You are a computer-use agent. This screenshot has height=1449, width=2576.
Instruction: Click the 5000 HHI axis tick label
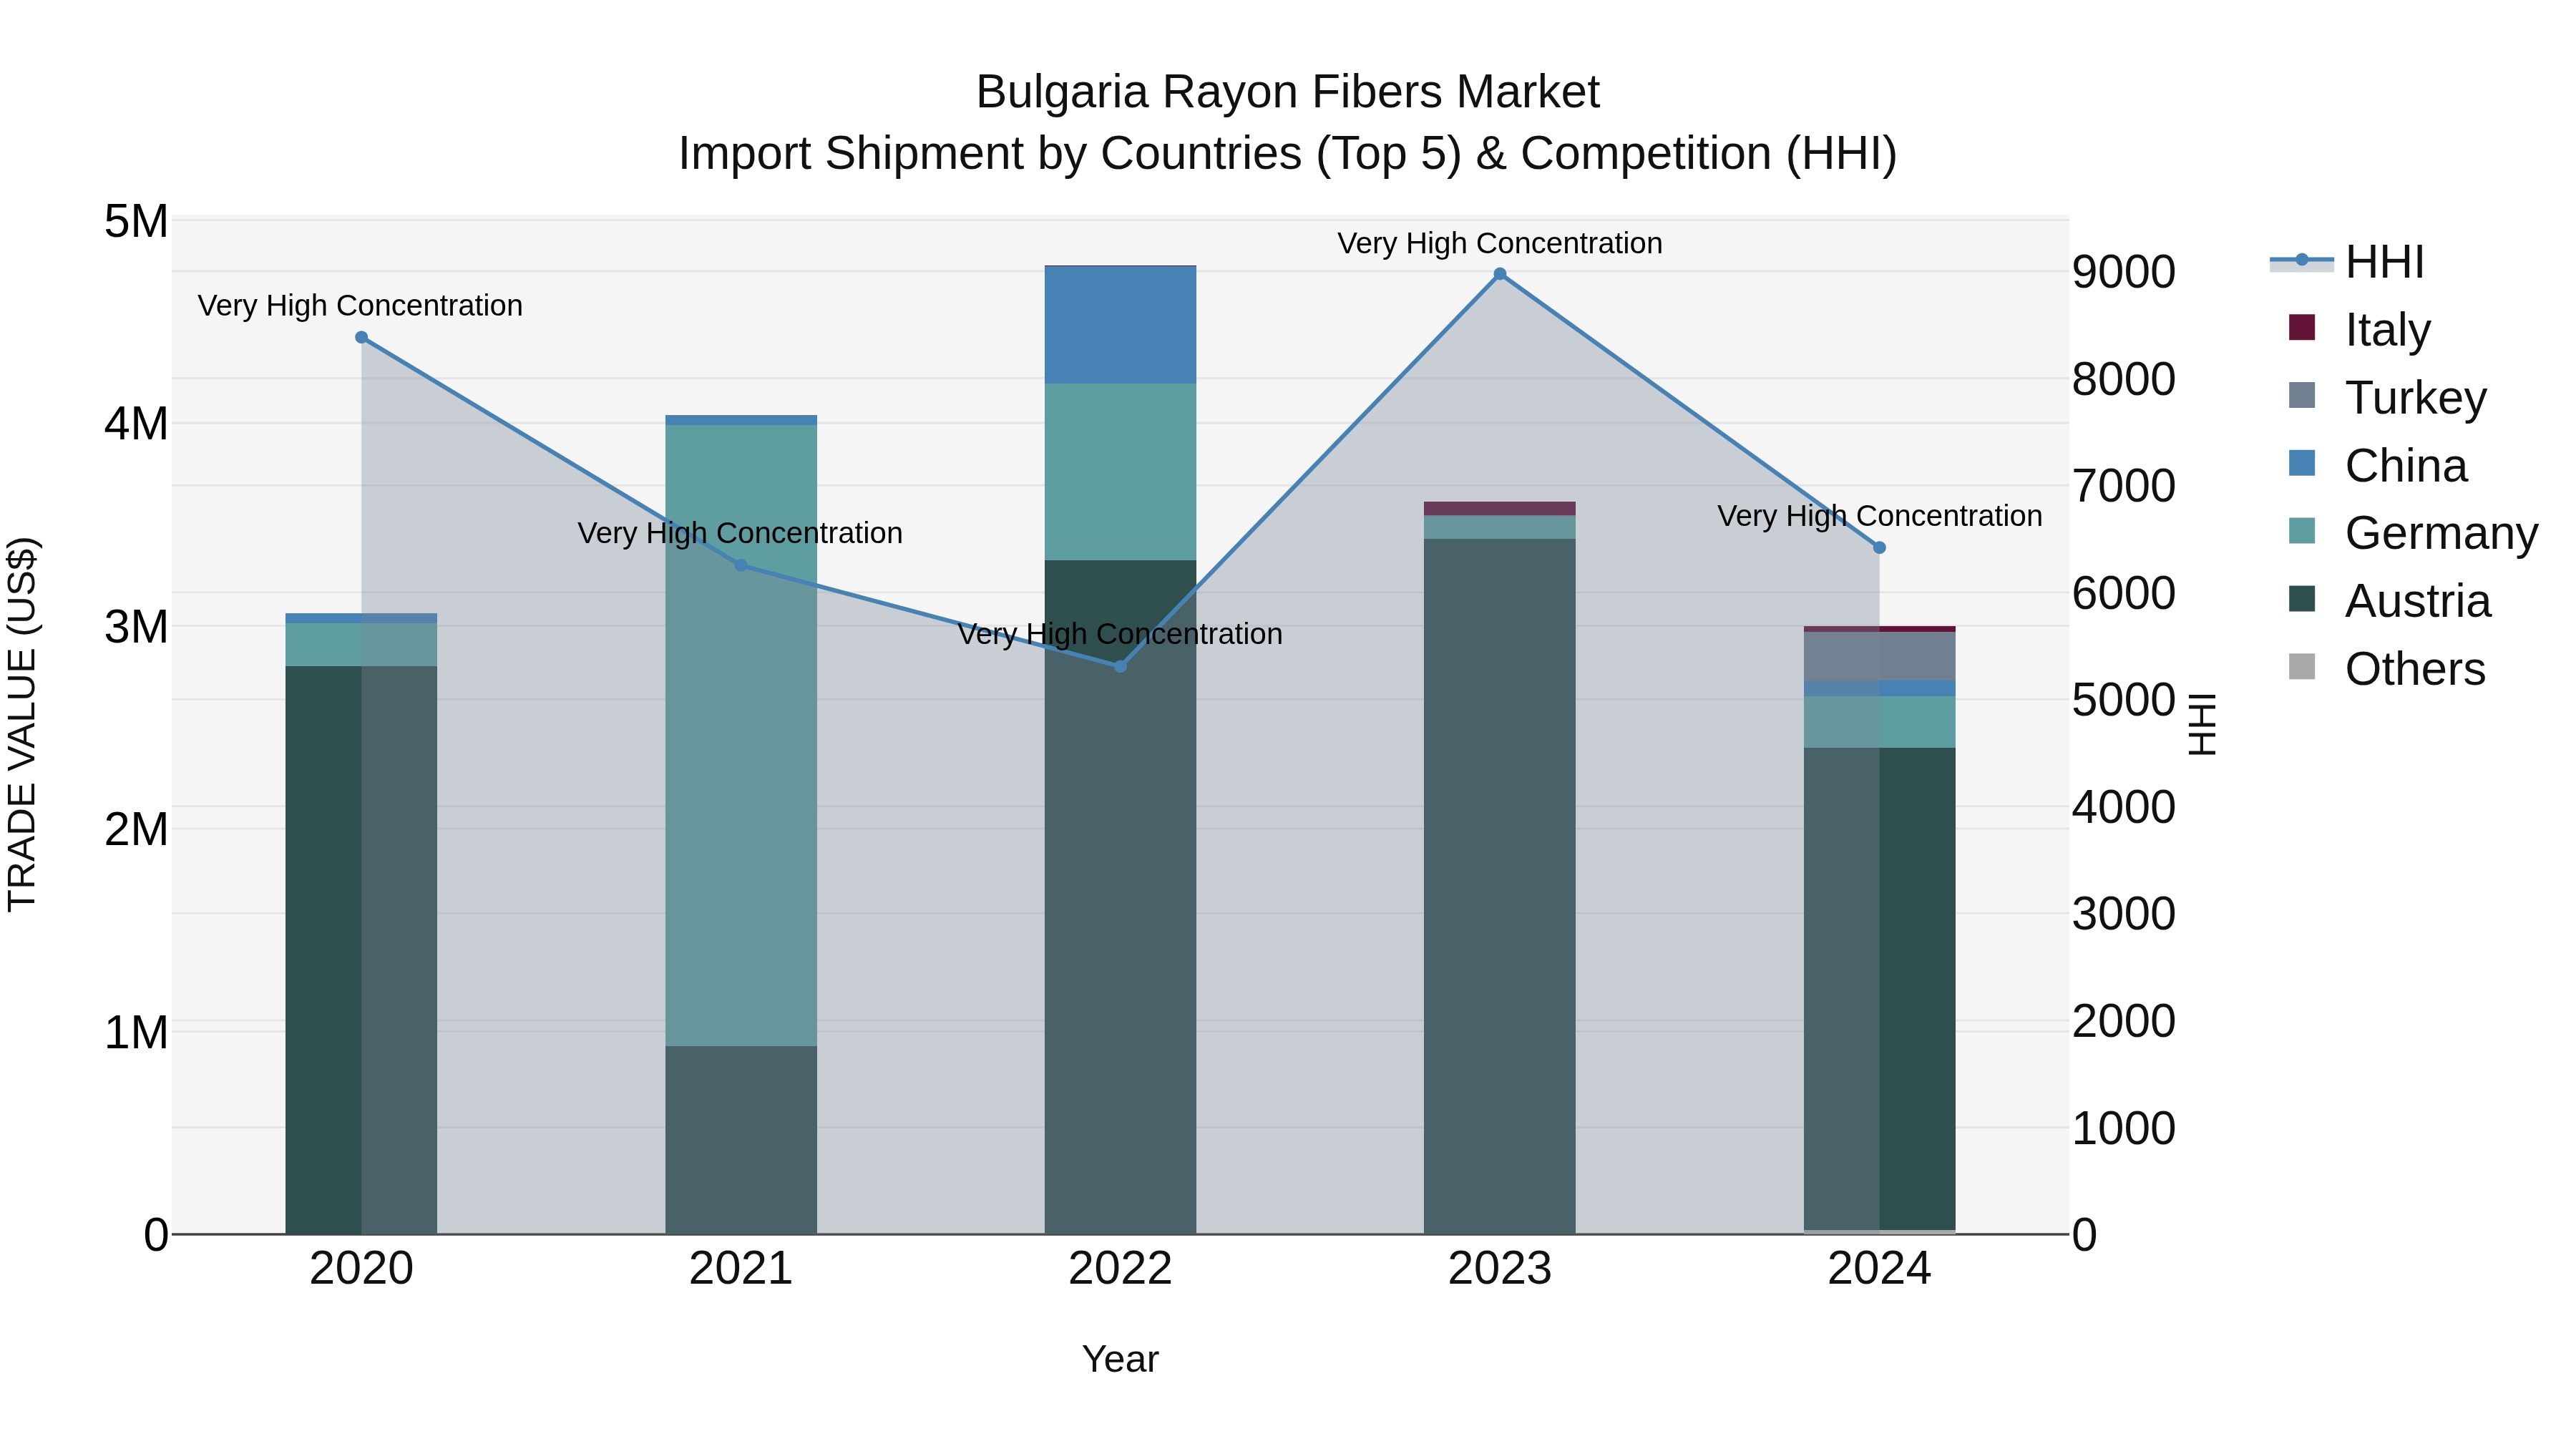[x=2123, y=700]
